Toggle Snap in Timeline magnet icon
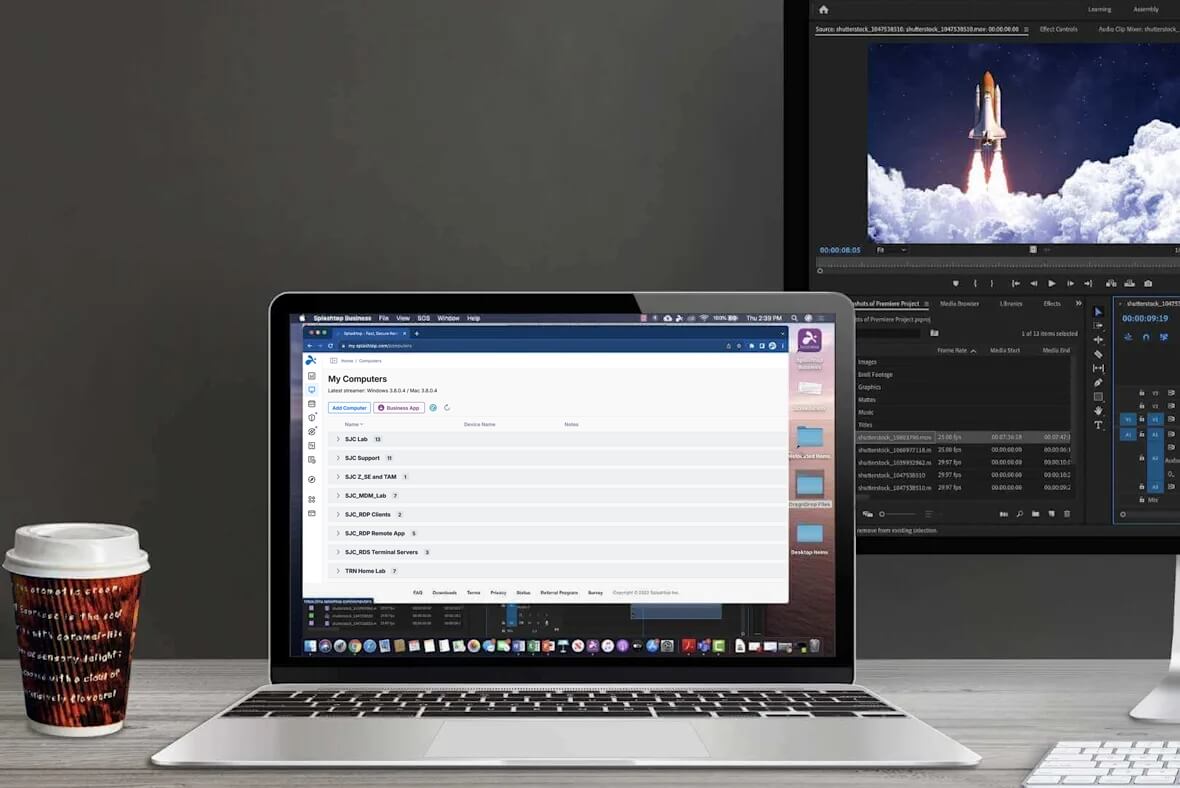1180x788 pixels. [1145, 337]
